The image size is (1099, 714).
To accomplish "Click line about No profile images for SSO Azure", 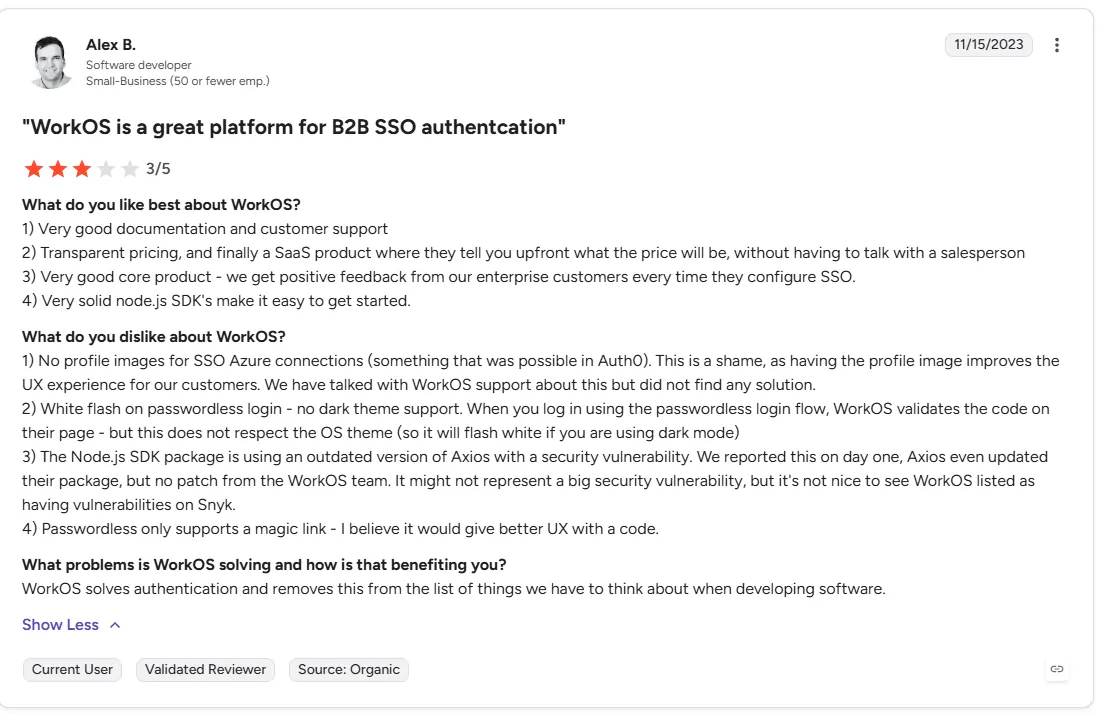I will (x=540, y=373).
